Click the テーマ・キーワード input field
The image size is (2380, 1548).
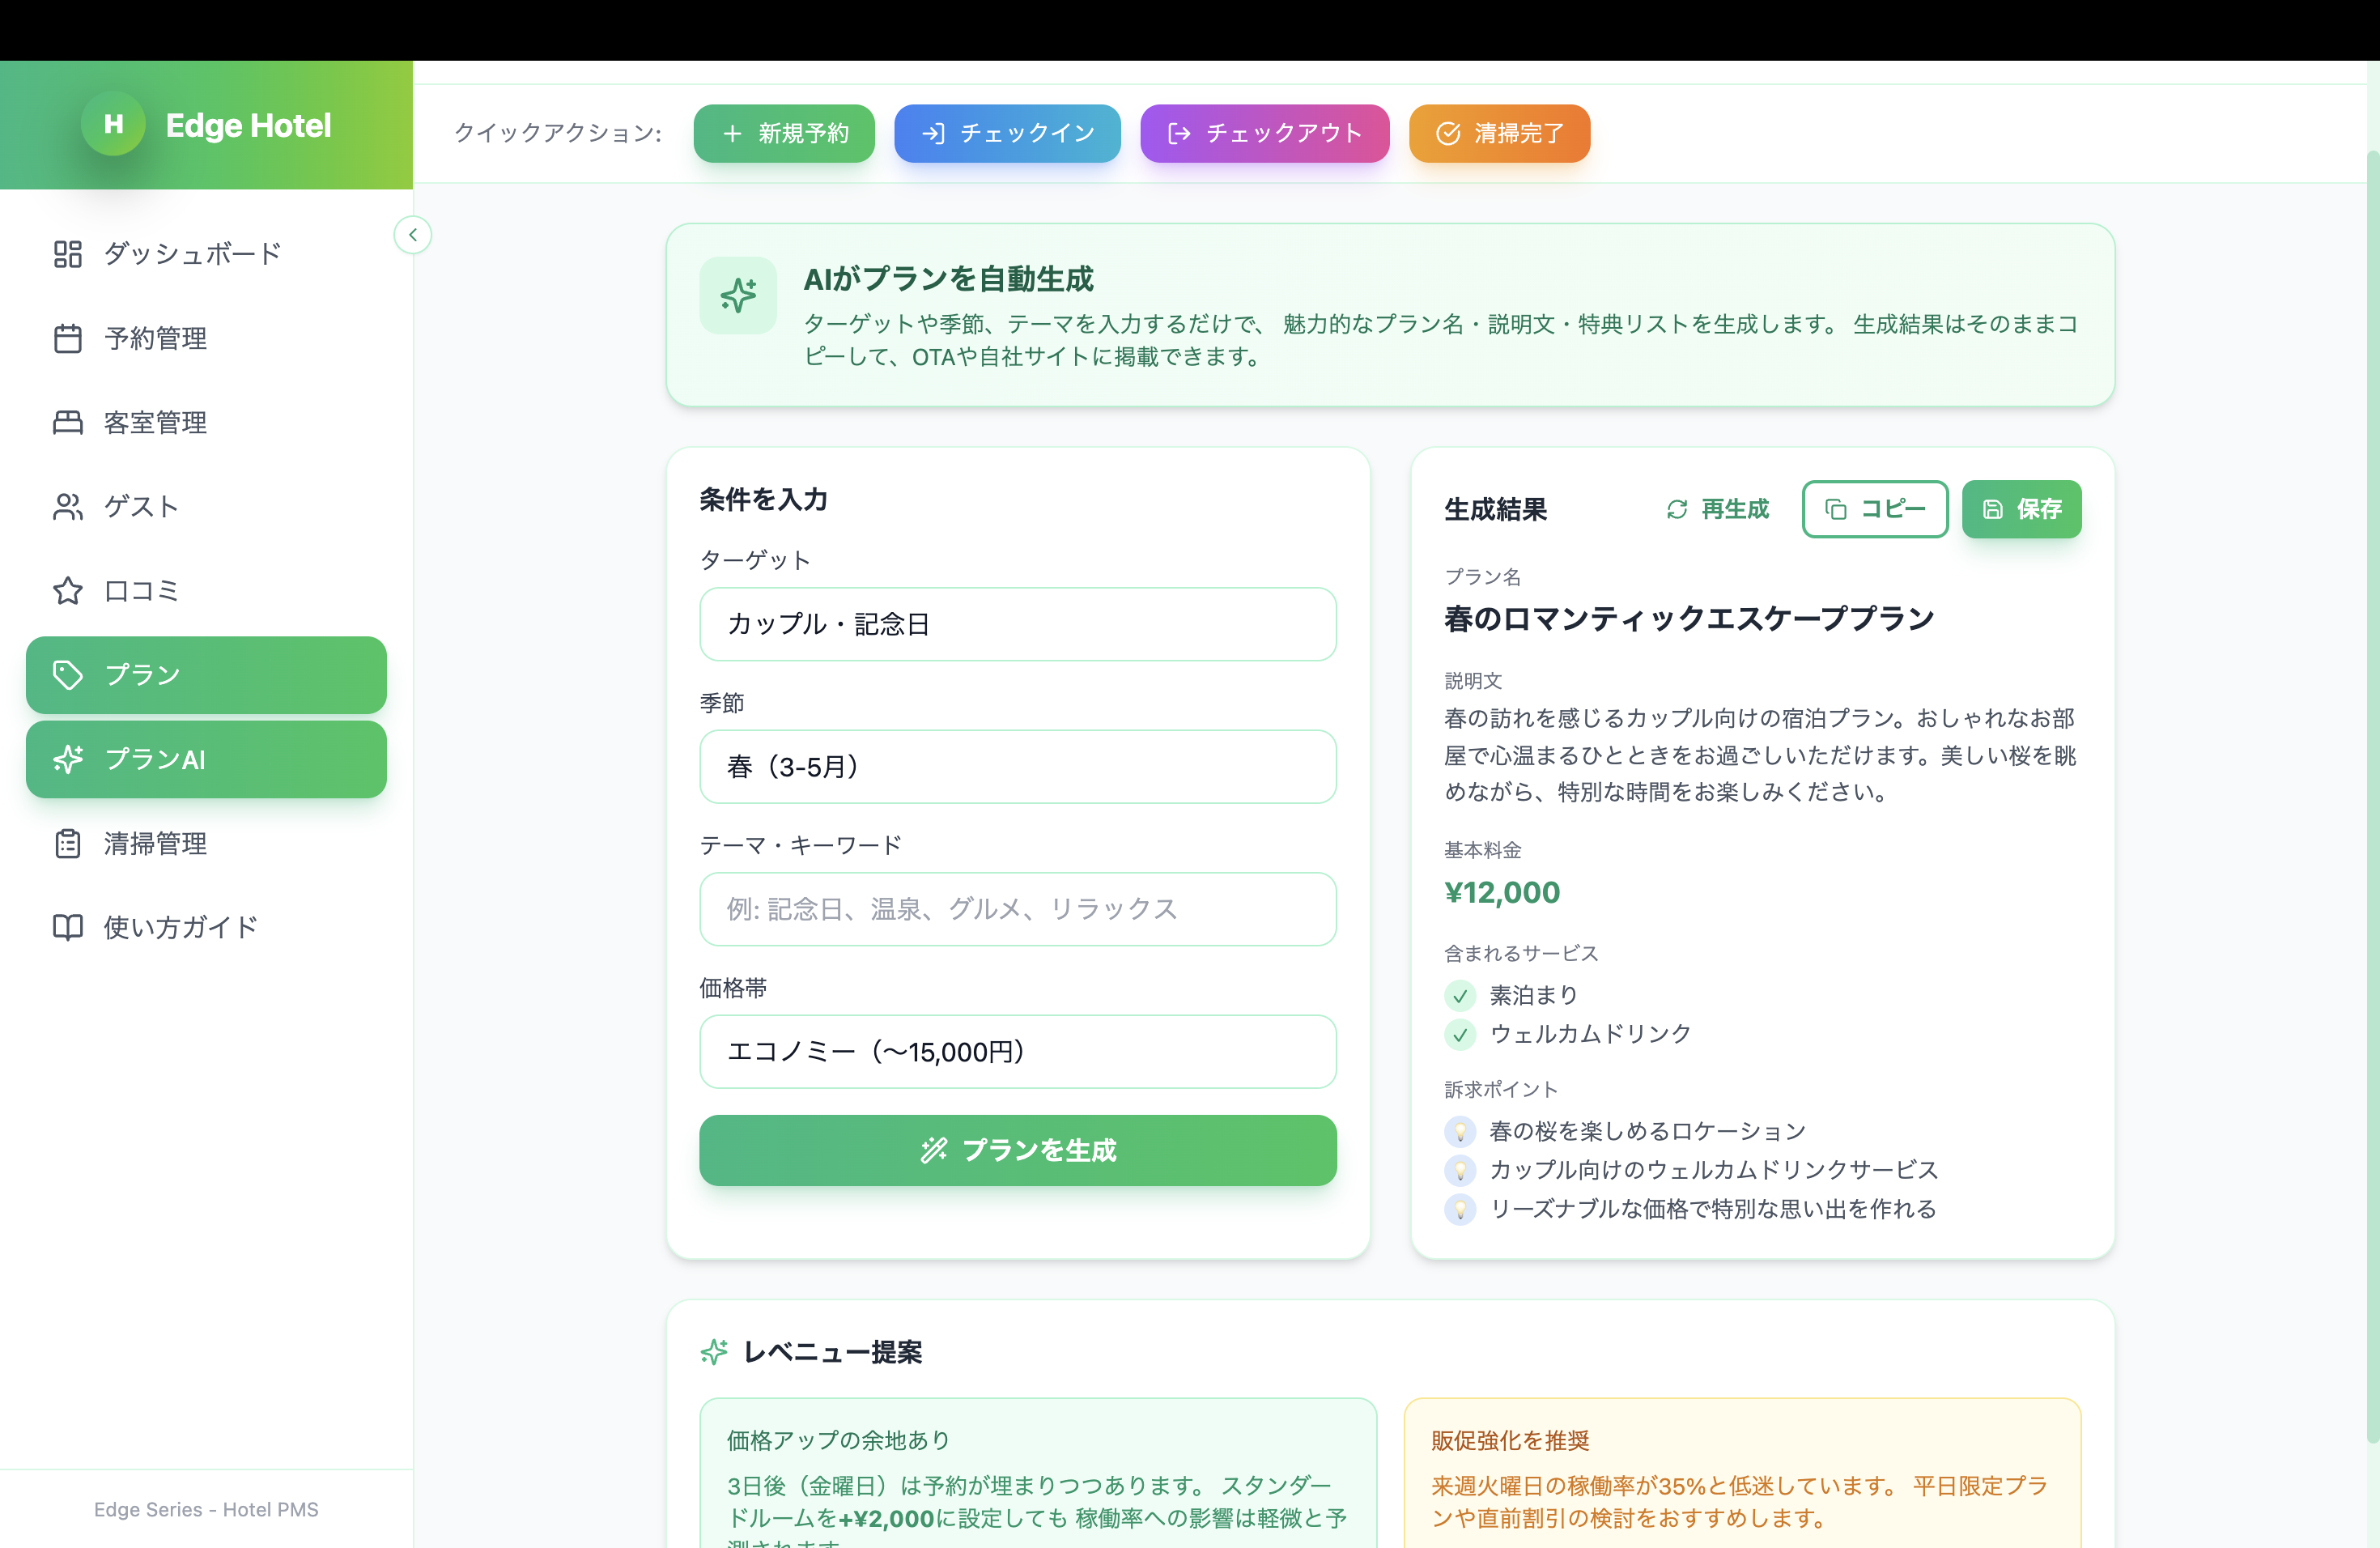pyautogui.click(x=1017, y=909)
